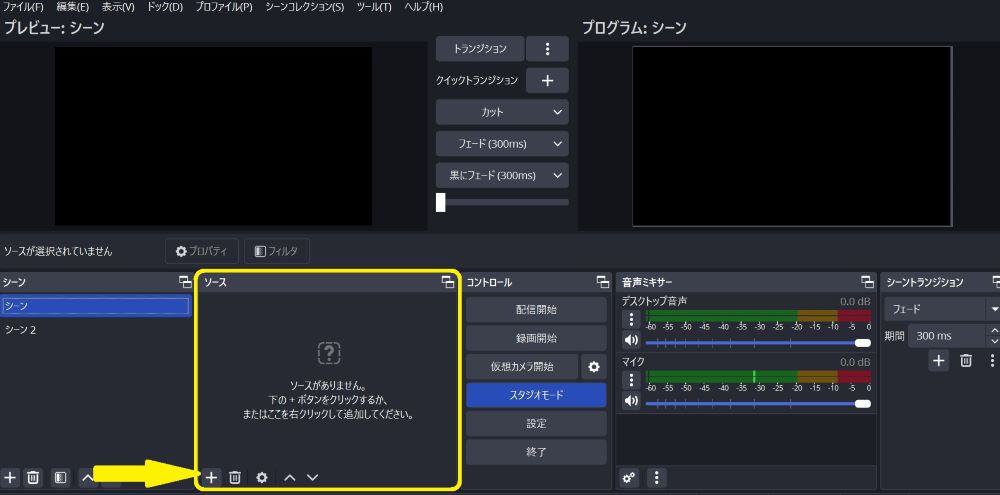Adjust the マイク volume slider
The image size is (1000, 495).
pyautogui.click(x=758, y=404)
